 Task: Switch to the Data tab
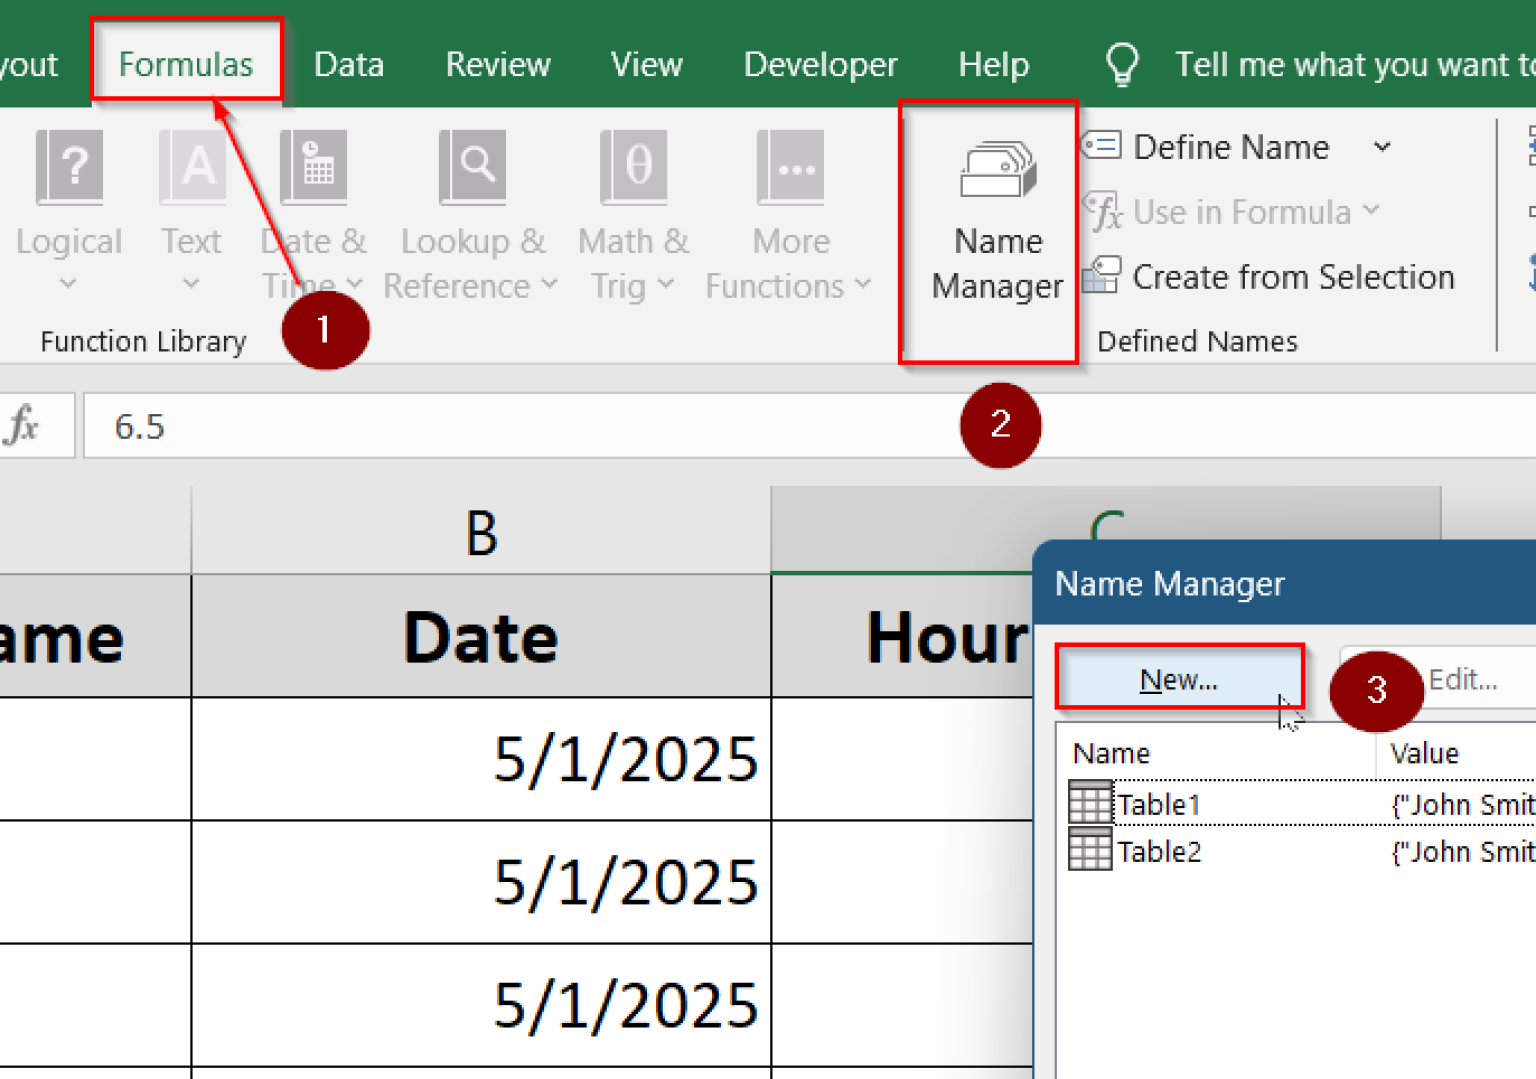point(348,65)
